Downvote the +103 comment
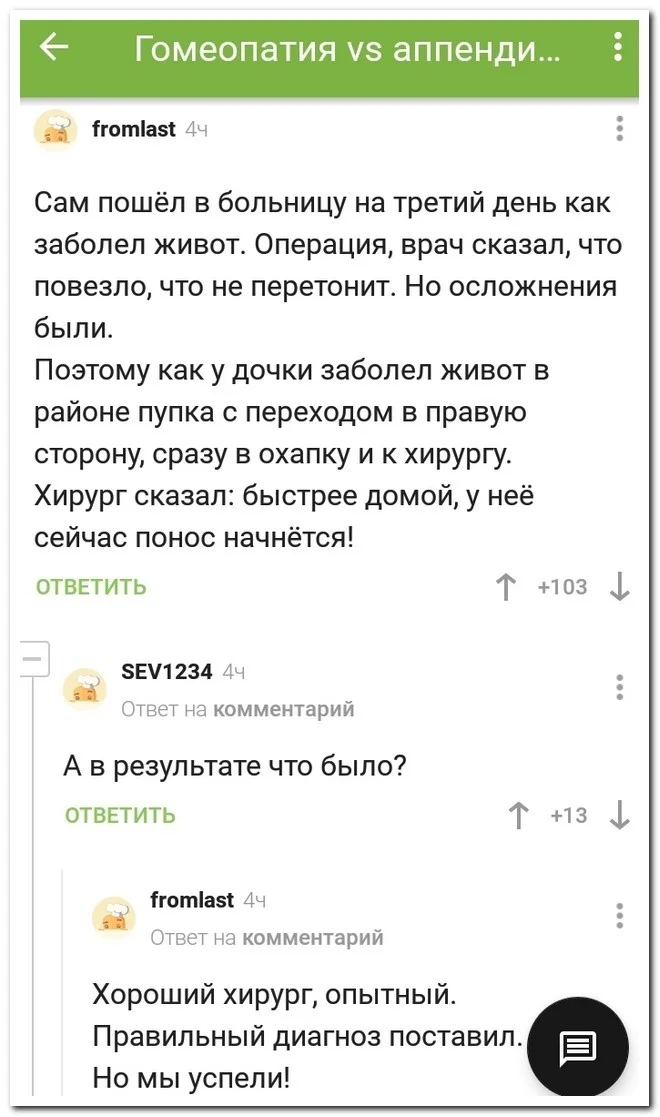The height and width of the screenshot is (1117, 660). (x=620, y=588)
